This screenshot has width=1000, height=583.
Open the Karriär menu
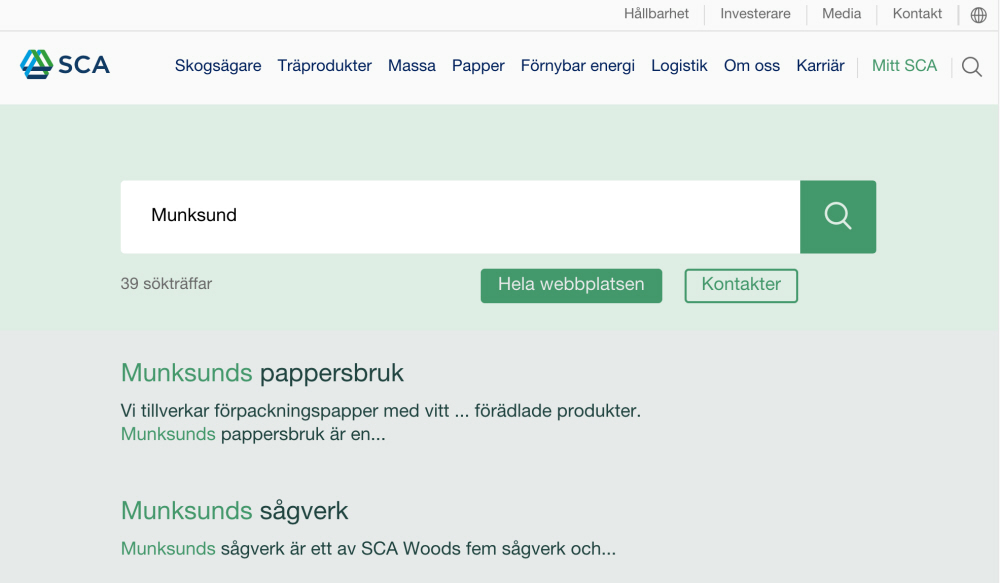click(x=820, y=66)
